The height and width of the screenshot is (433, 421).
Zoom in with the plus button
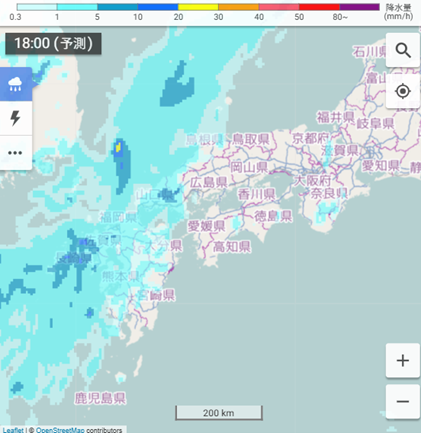coord(403,360)
